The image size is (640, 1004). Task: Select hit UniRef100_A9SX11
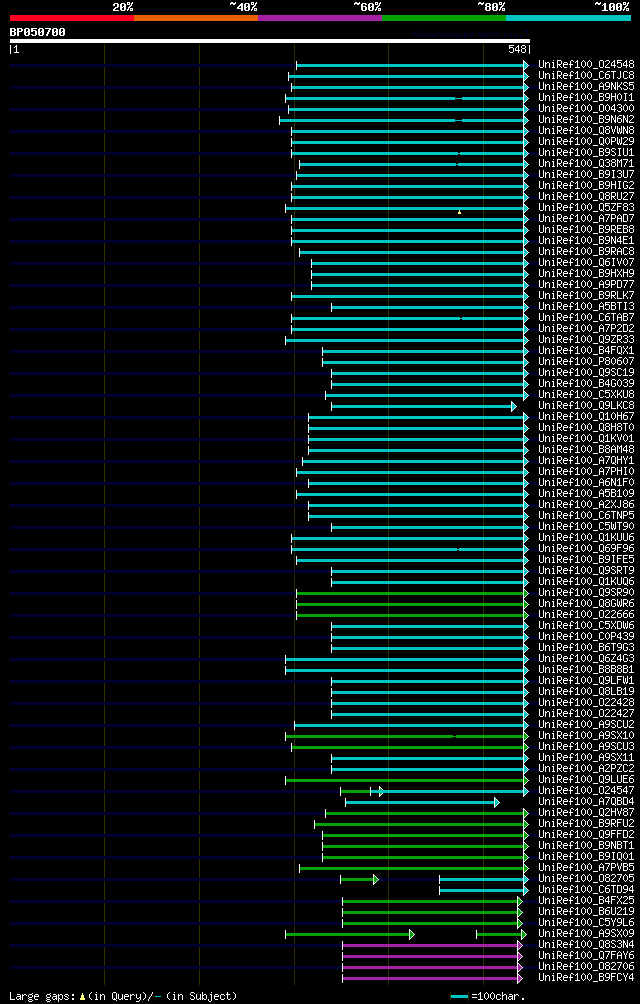pos(586,757)
